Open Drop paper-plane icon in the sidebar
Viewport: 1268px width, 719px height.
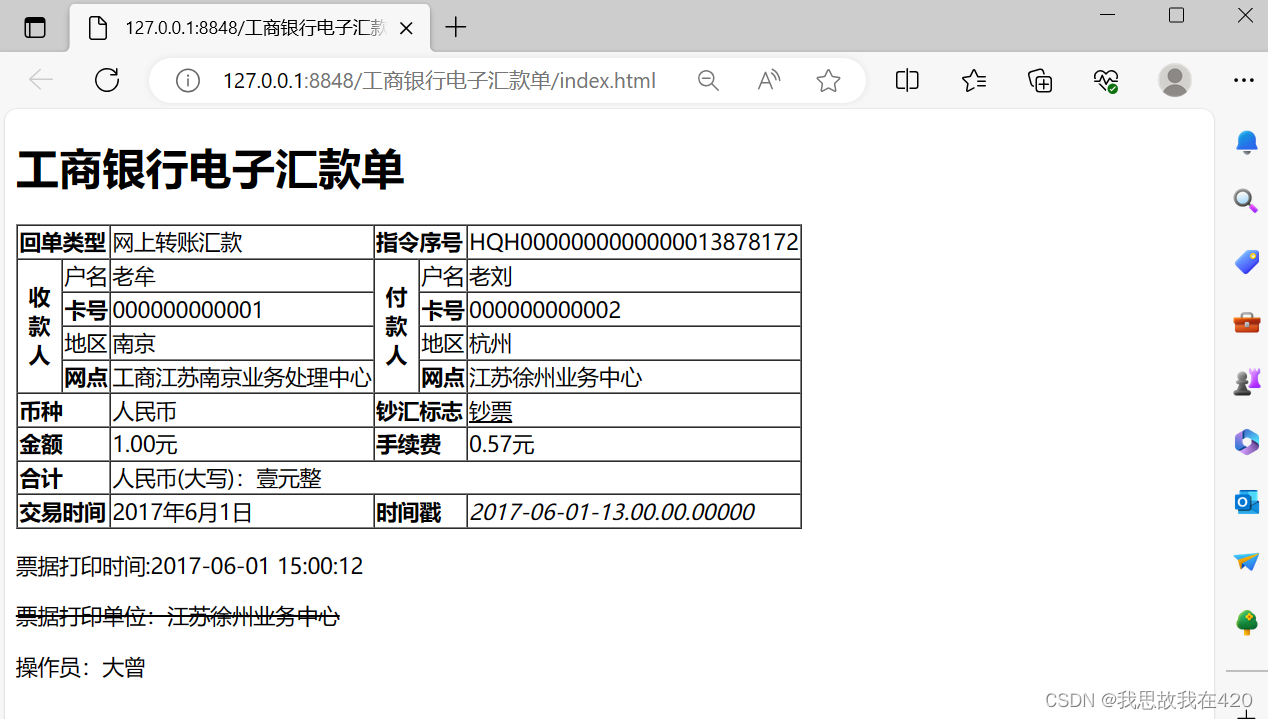(1245, 562)
